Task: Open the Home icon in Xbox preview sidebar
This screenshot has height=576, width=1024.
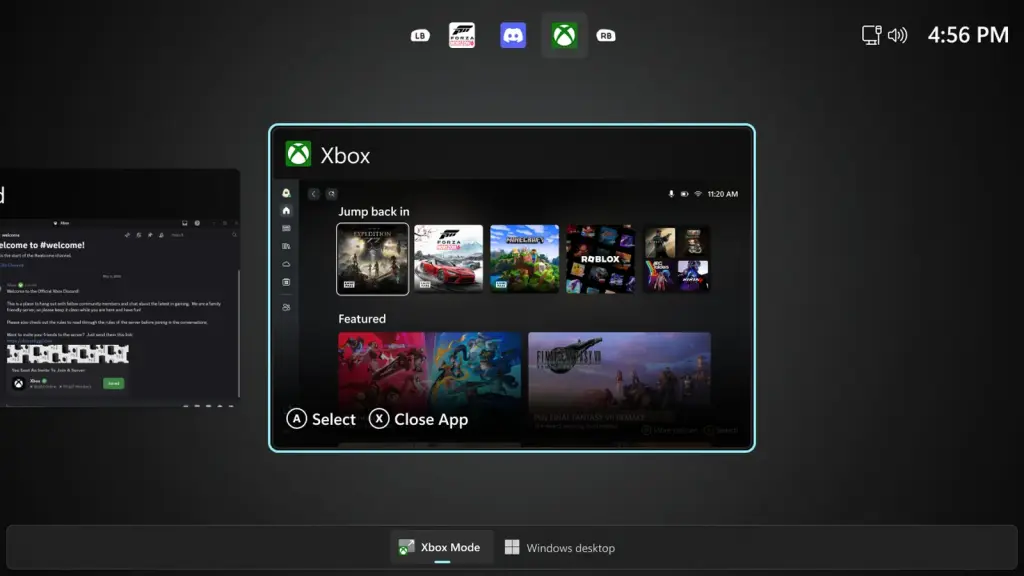Action: pos(286,210)
